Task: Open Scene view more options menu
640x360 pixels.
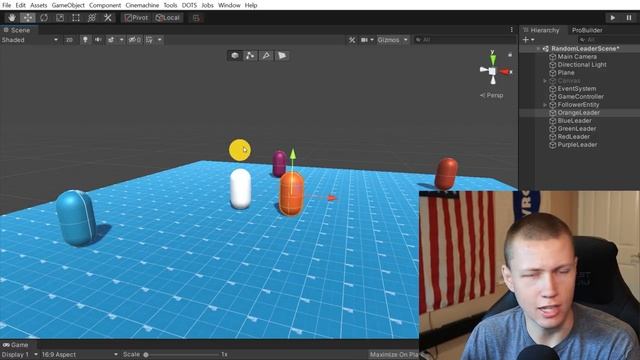Action: (511, 29)
